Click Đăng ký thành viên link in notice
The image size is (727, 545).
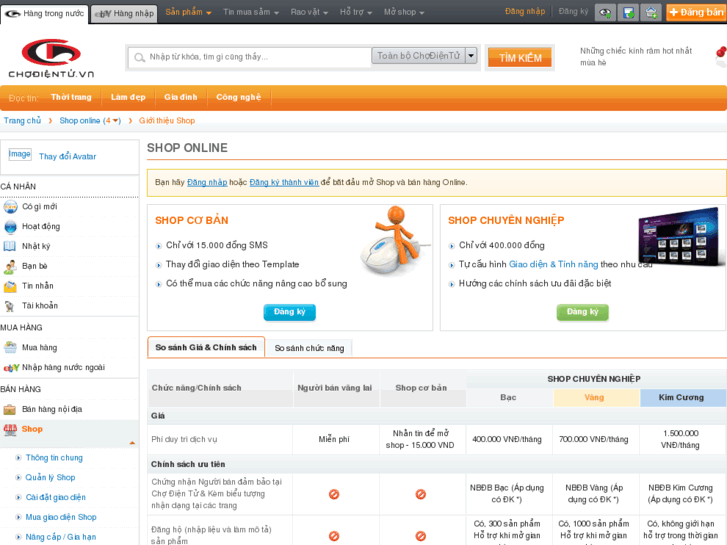(x=284, y=183)
